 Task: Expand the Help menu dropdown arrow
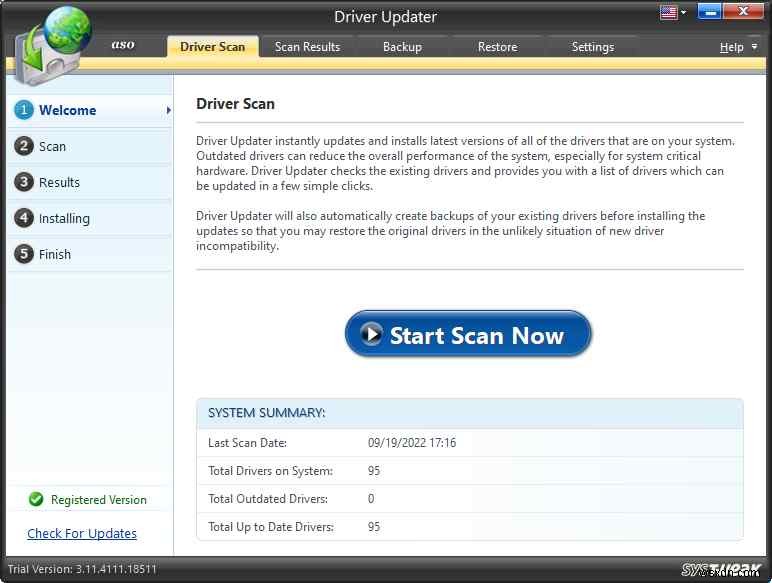click(754, 47)
